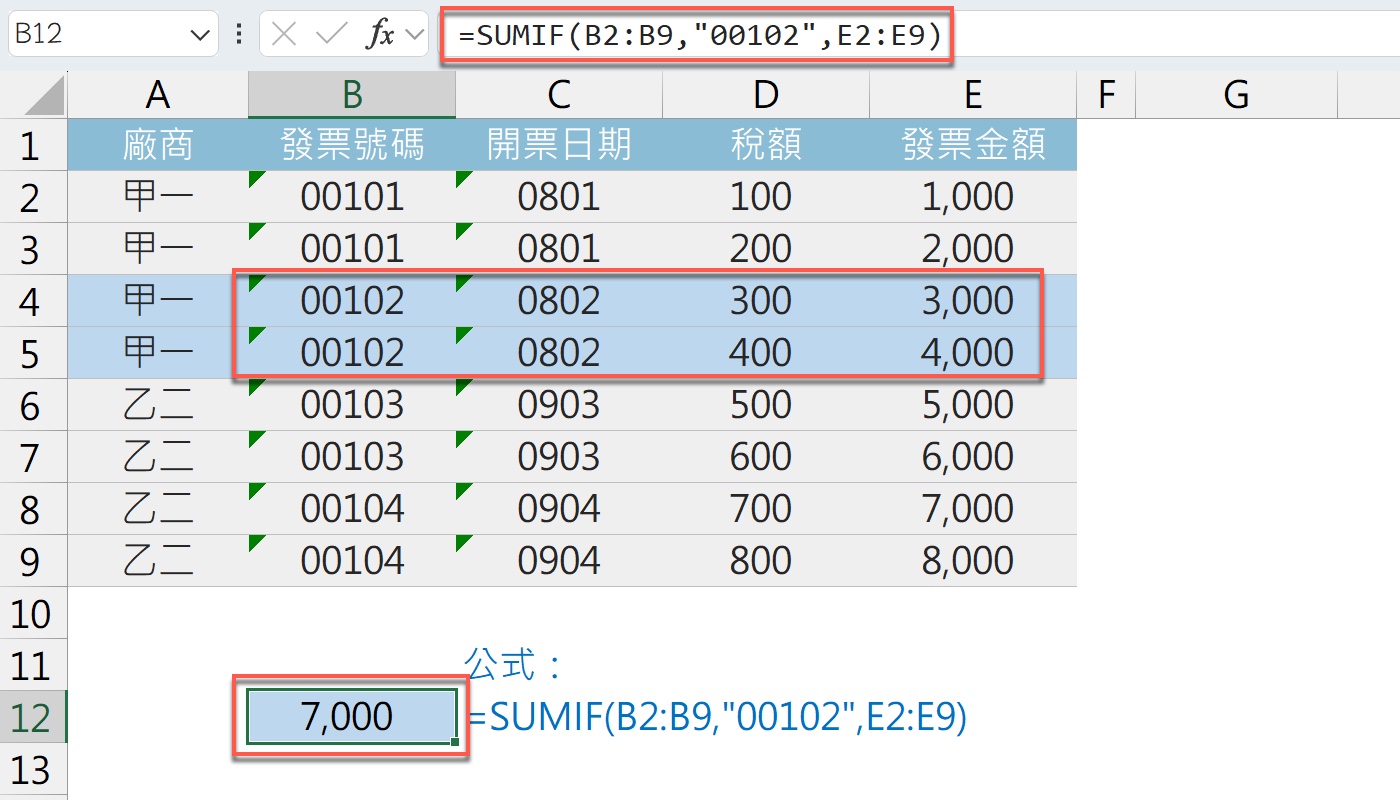
Task: Select row 4 header
Action: [33, 301]
